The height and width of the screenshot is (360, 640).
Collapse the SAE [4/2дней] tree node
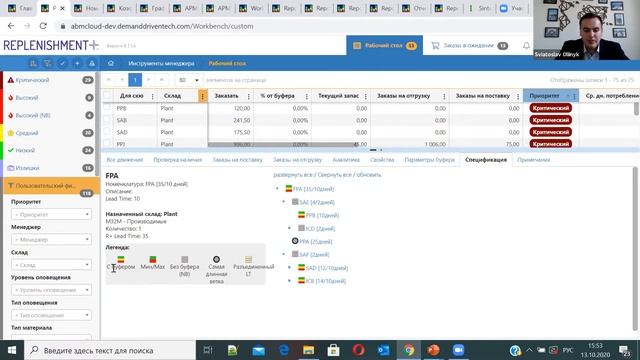(x=284, y=202)
